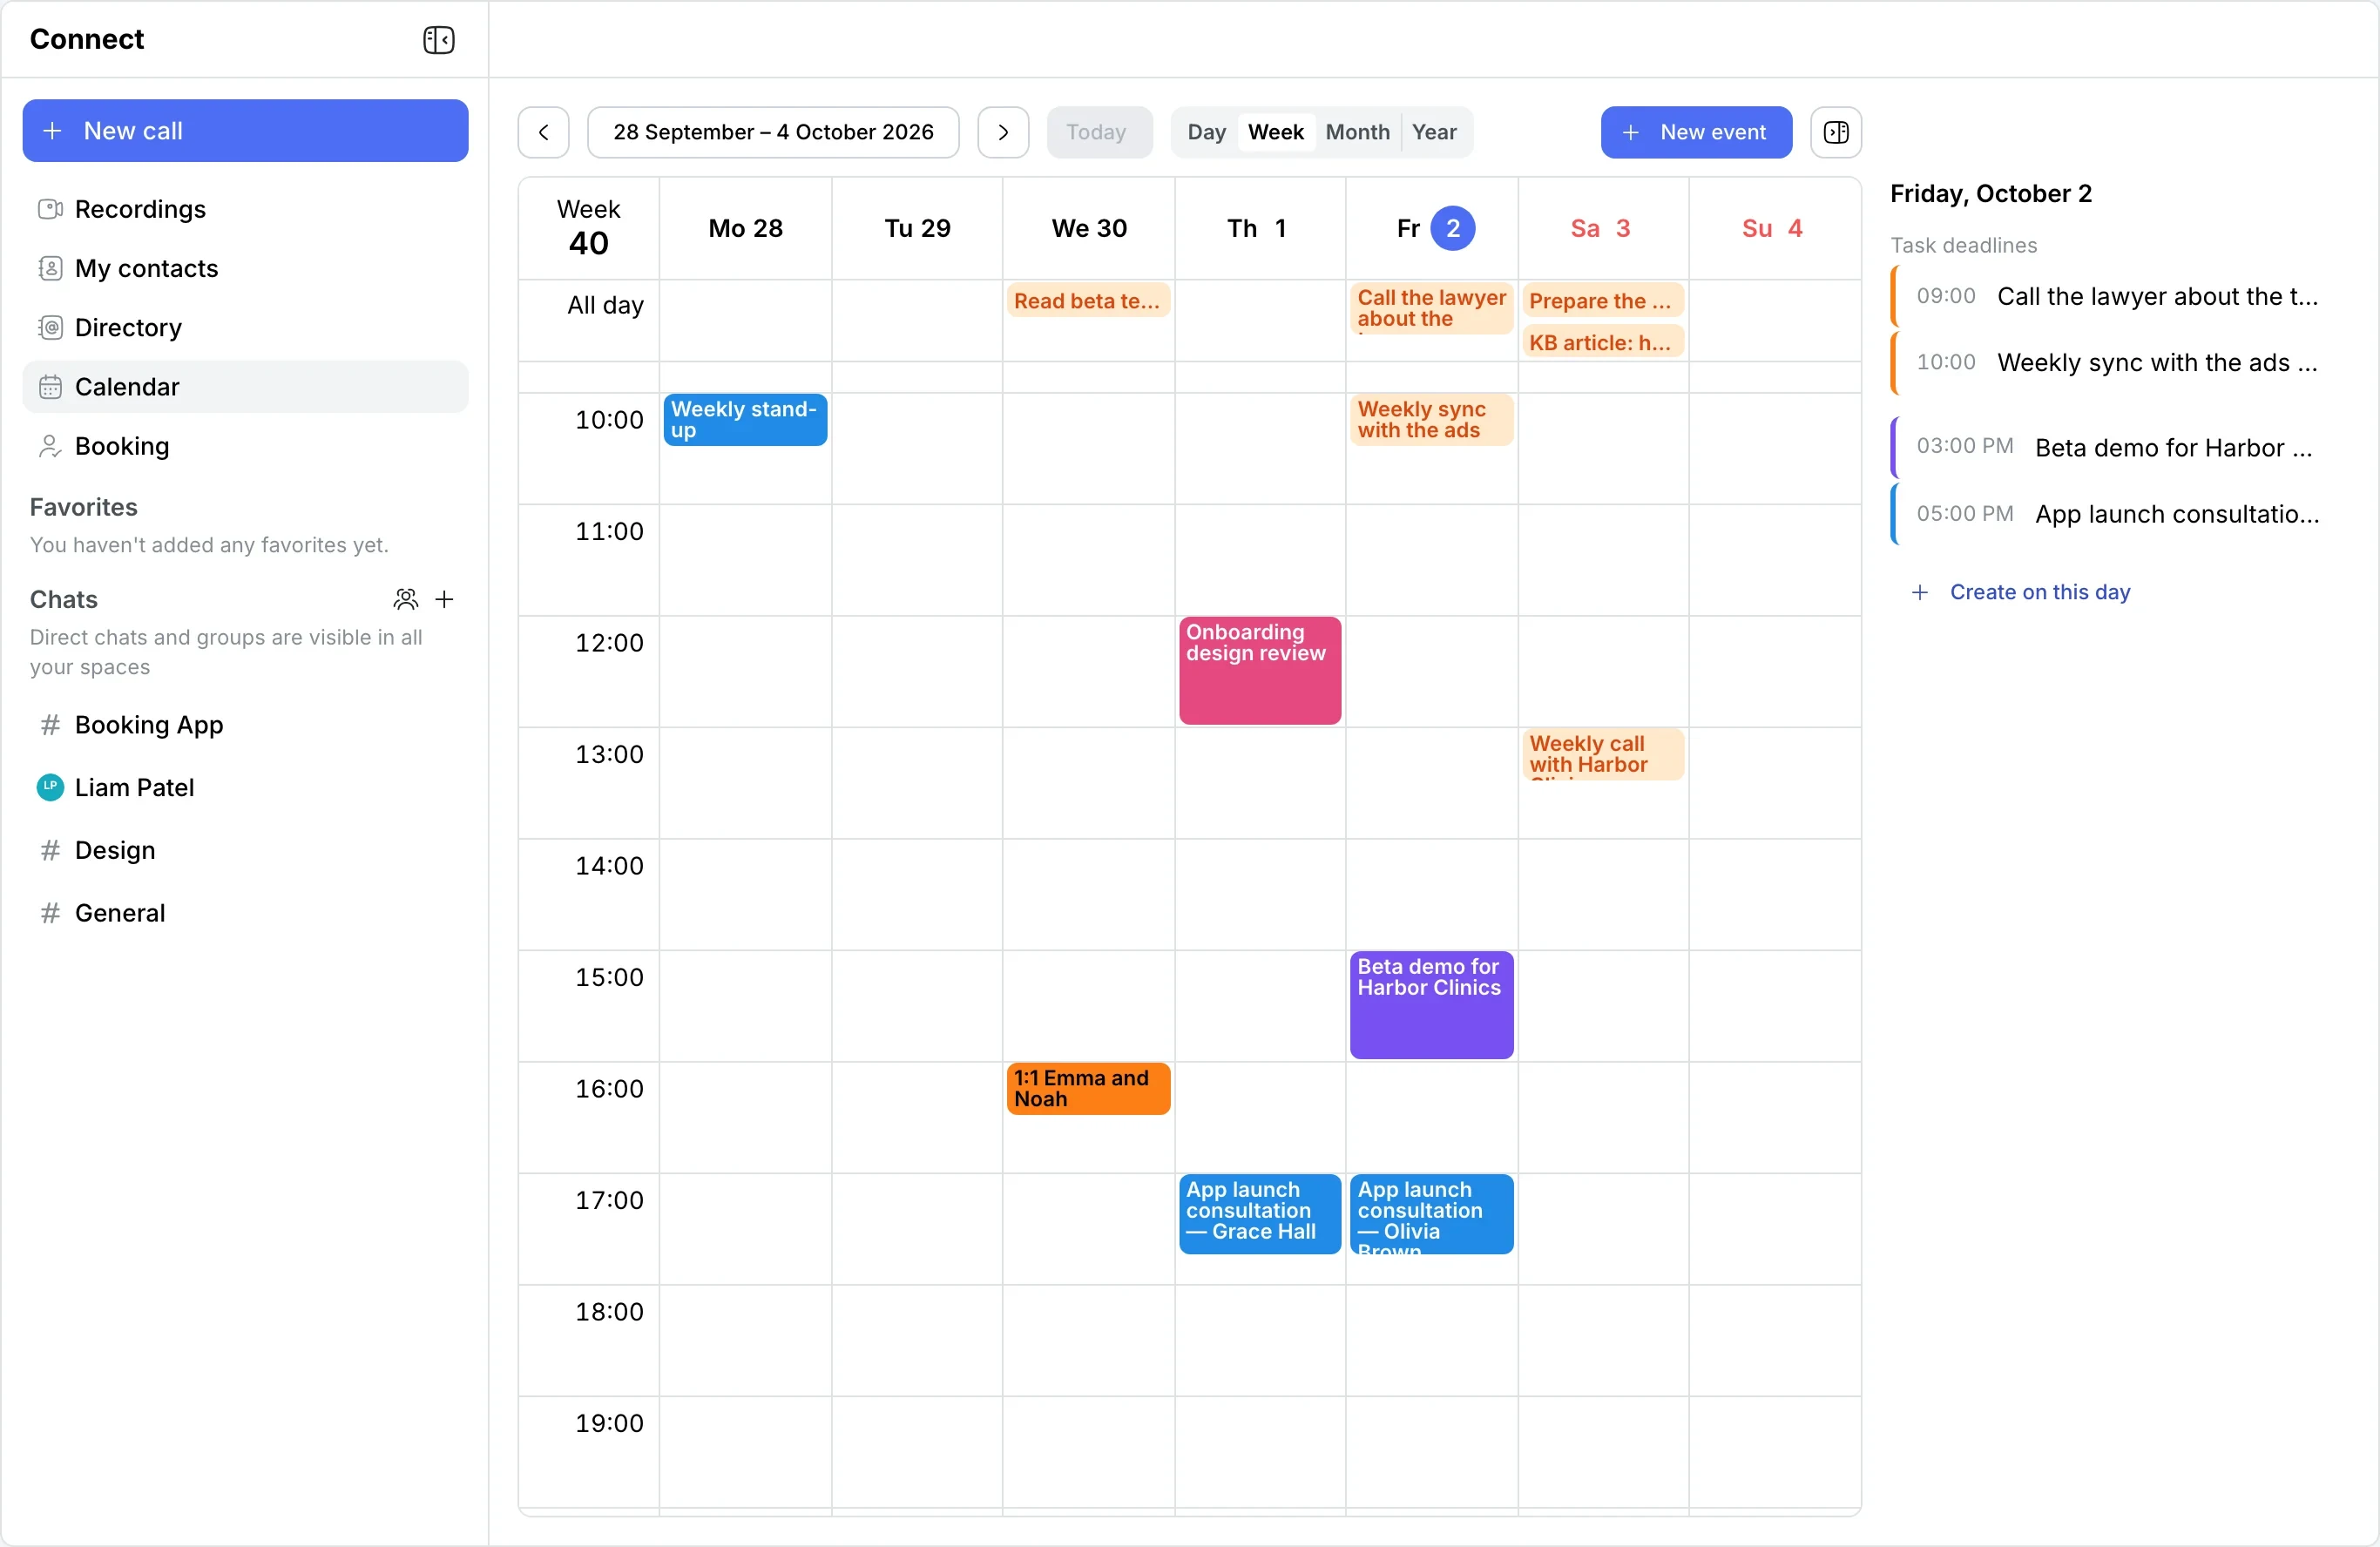Collapse the left sidebar panel icon
2380x1547 pixels.
(438, 40)
